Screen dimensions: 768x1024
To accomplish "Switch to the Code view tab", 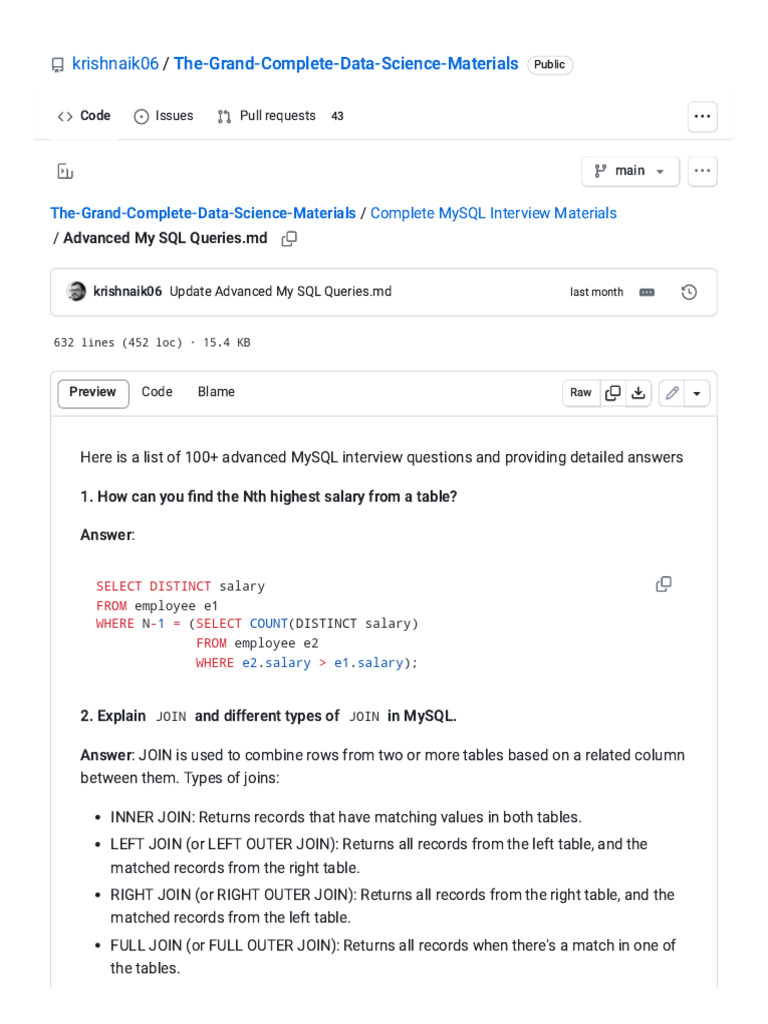I will pos(157,392).
